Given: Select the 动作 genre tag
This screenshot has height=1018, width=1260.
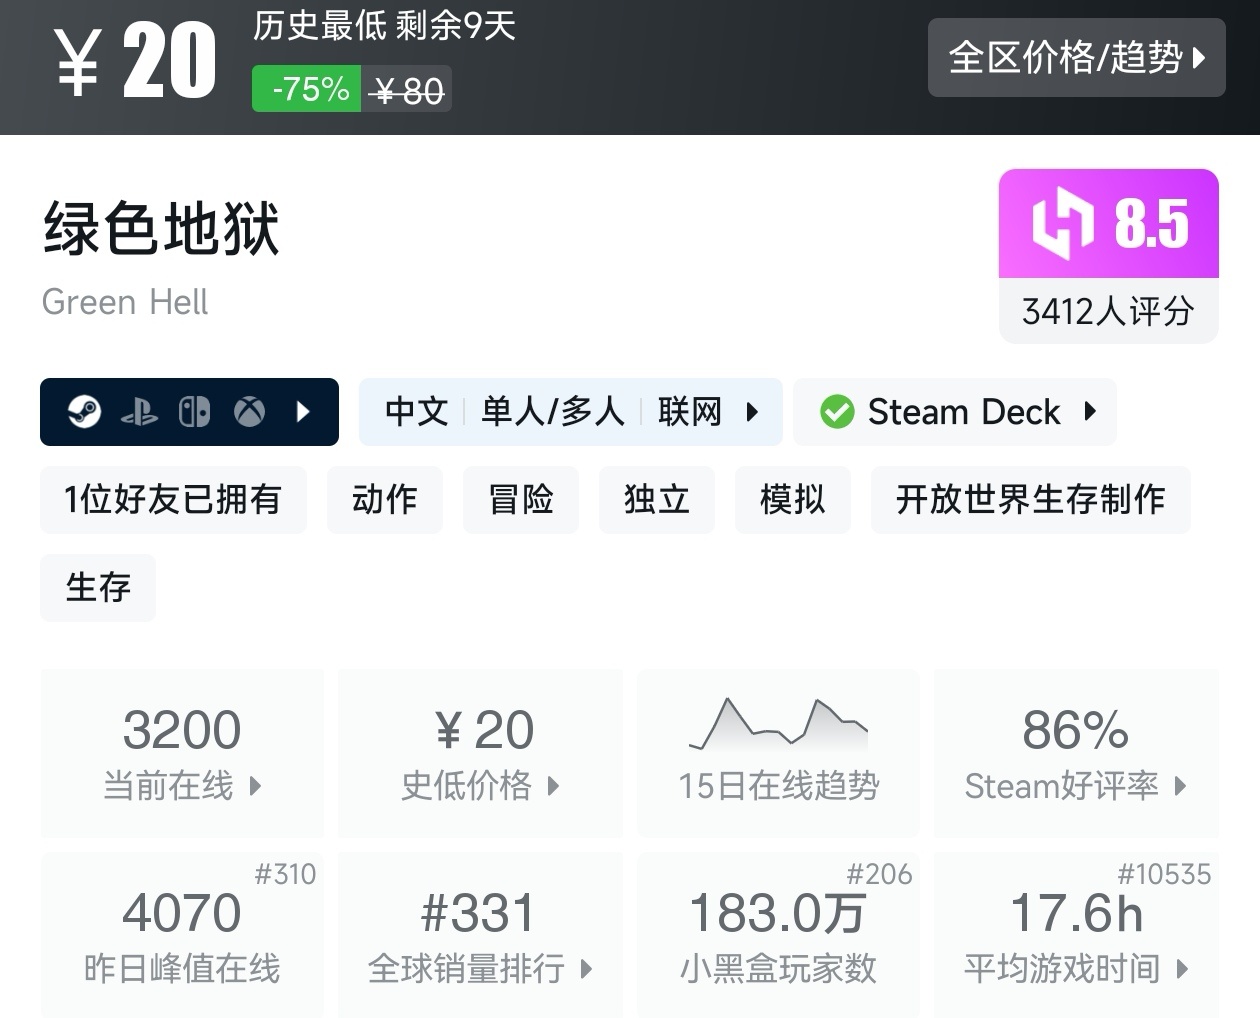Looking at the screenshot, I should pyautogui.click(x=385, y=499).
